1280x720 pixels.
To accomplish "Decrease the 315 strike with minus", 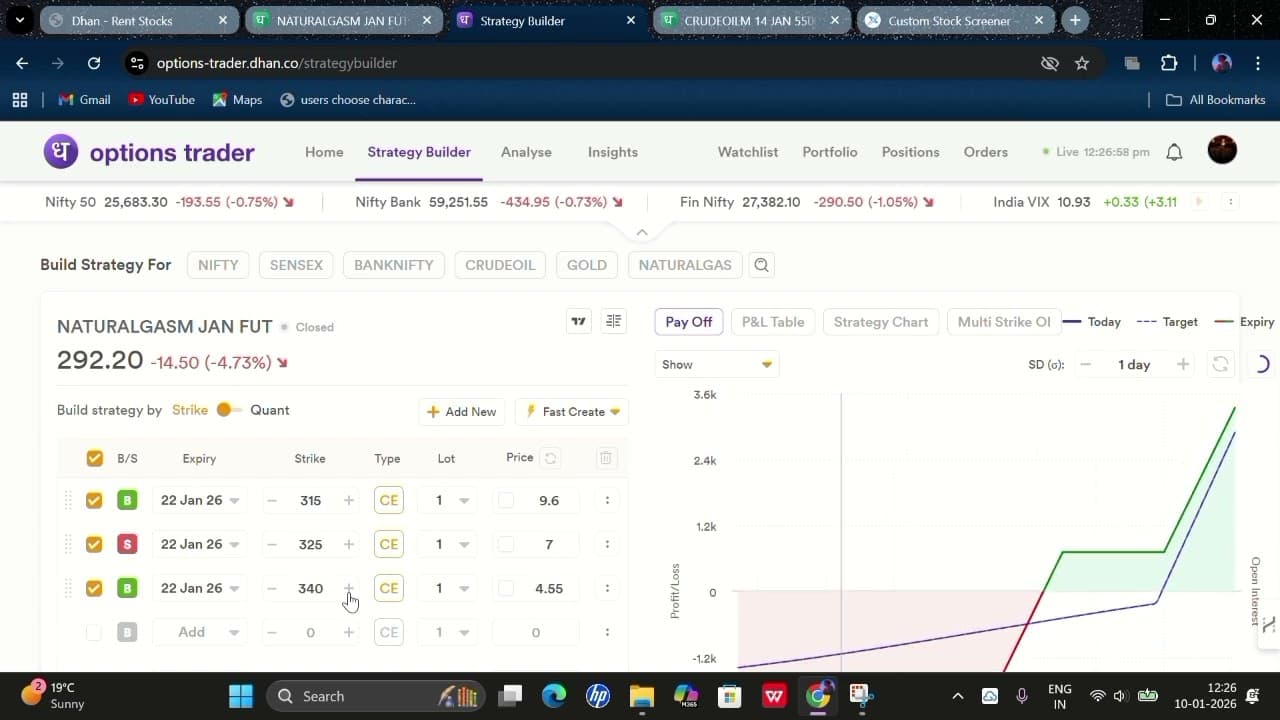I will [272, 500].
